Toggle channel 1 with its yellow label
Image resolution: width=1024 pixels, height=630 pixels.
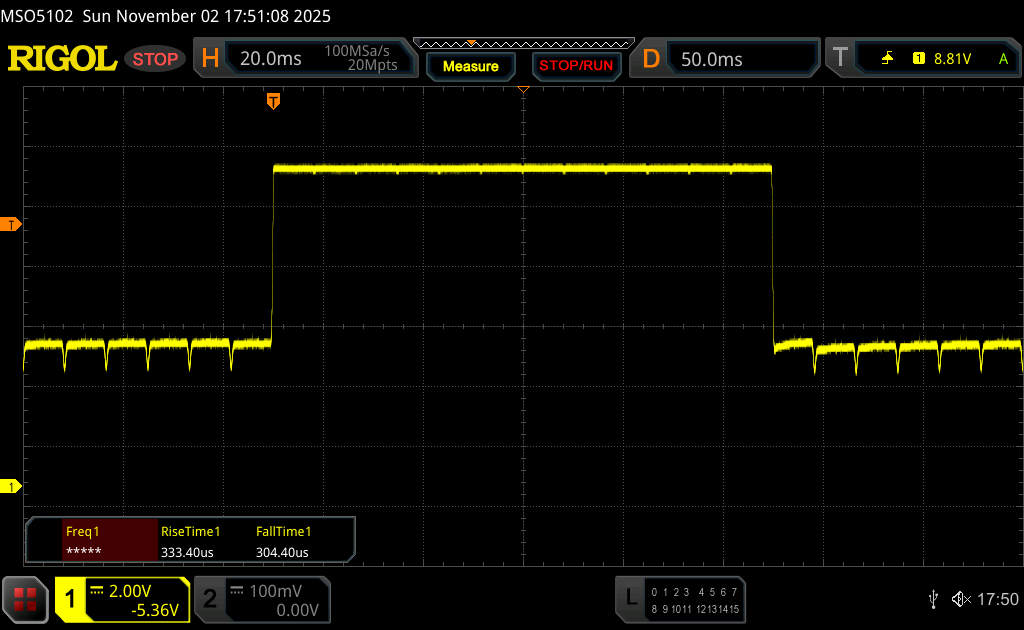click(x=71, y=599)
